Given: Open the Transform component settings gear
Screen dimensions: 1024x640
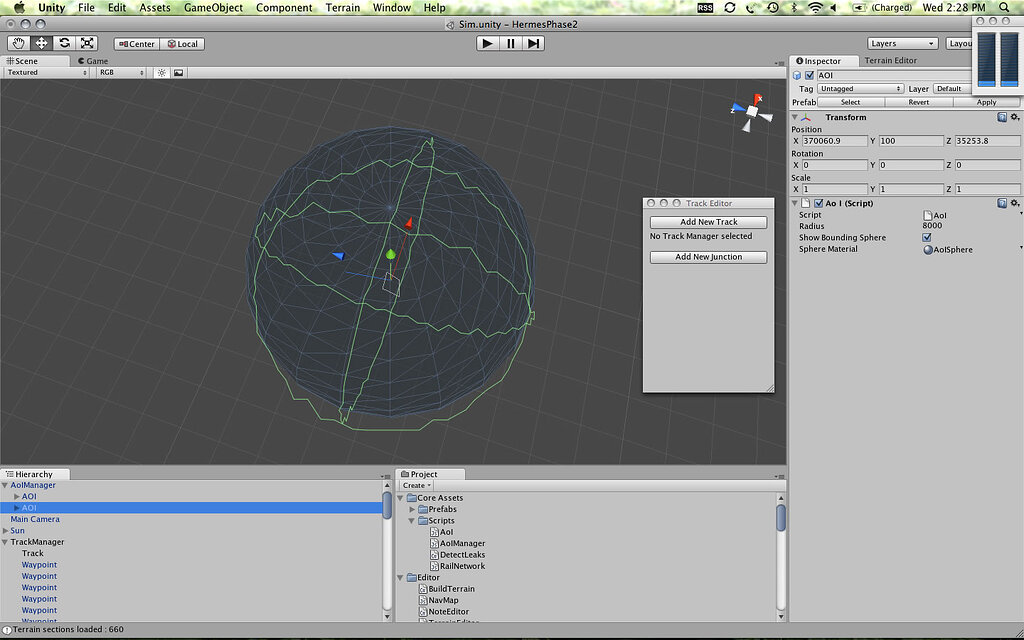Looking at the screenshot, I should point(1016,117).
